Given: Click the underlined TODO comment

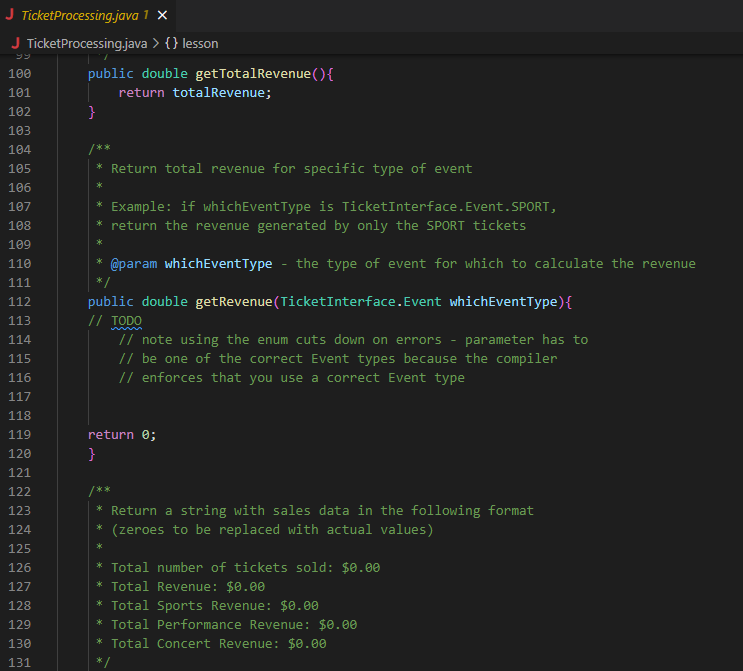Looking at the screenshot, I should (126, 321).
